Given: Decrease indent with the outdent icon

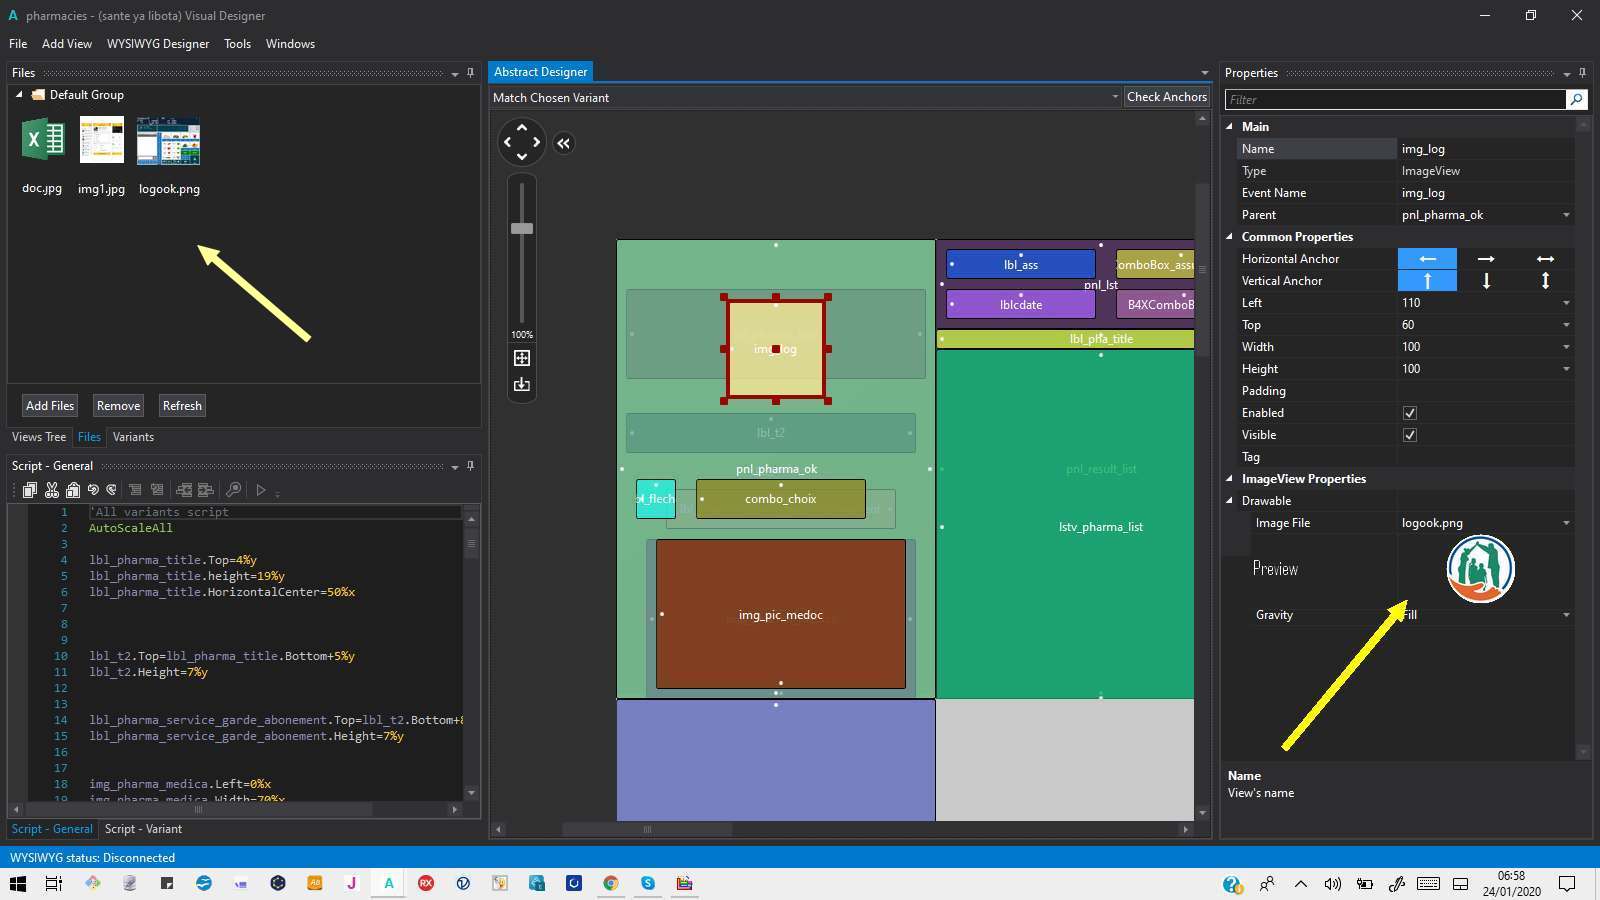Looking at the screenshot, I should 184,490.
